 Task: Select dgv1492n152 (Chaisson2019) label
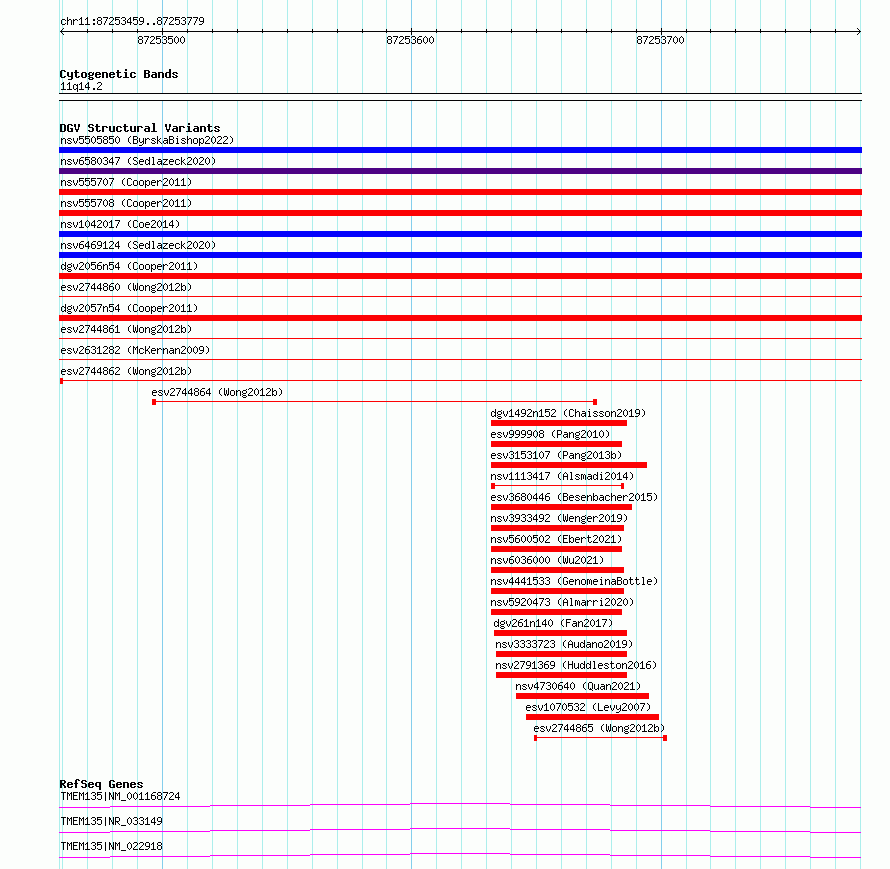pos(568,413)
